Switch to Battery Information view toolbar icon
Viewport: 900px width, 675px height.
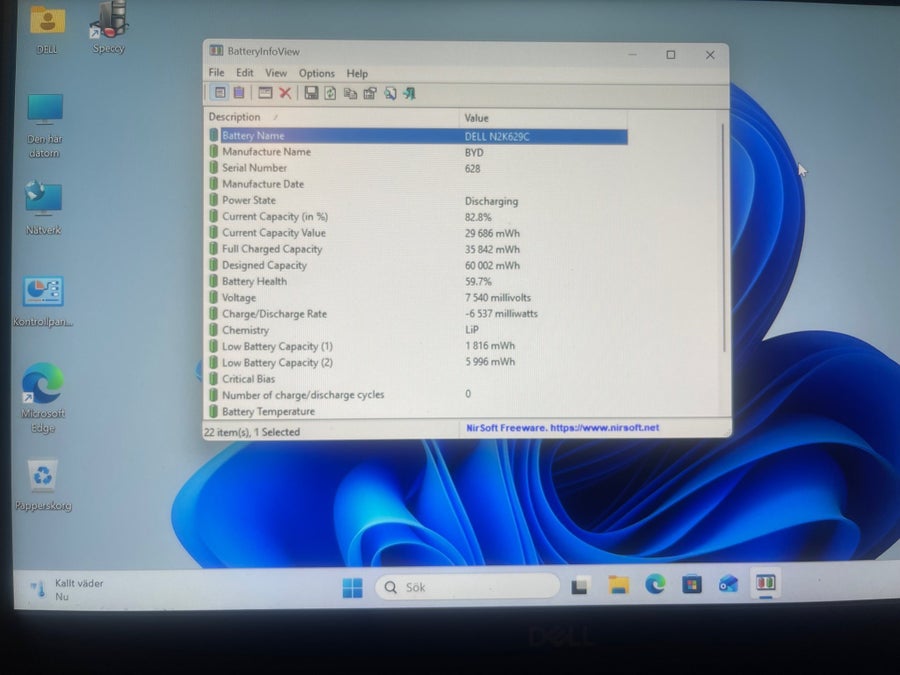click(220, 92)
